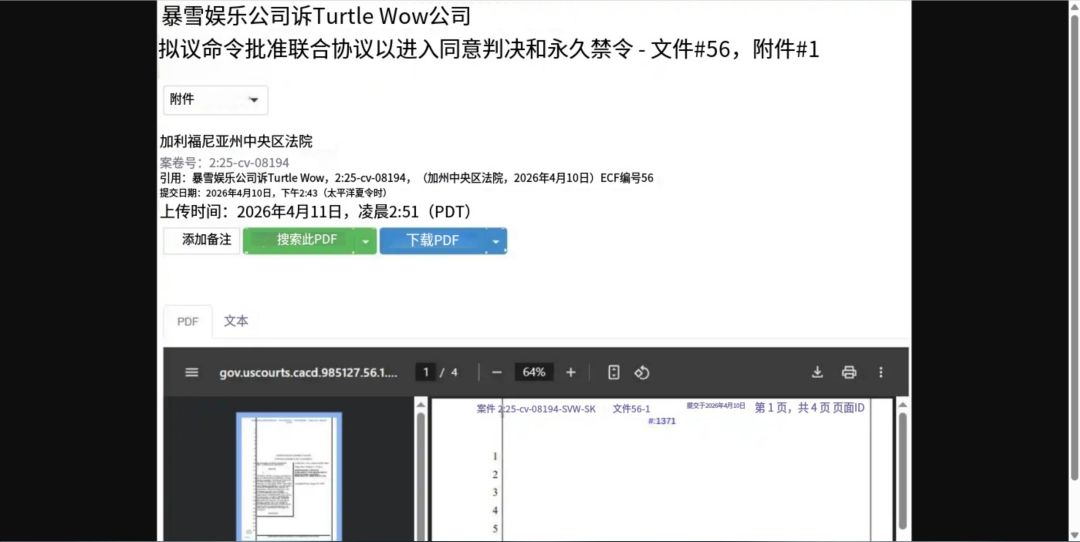Click the 64% zoom level field

point(534,373)
